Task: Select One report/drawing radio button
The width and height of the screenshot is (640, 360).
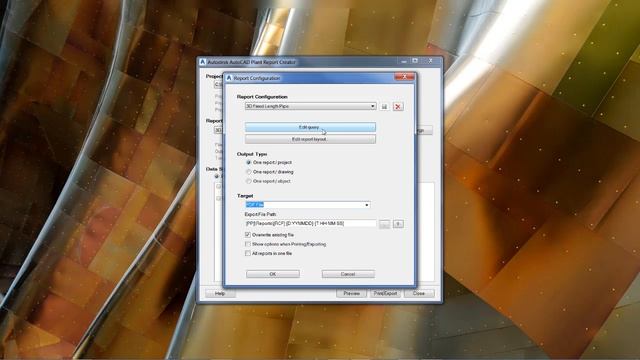Action: (x=248, y=172)
